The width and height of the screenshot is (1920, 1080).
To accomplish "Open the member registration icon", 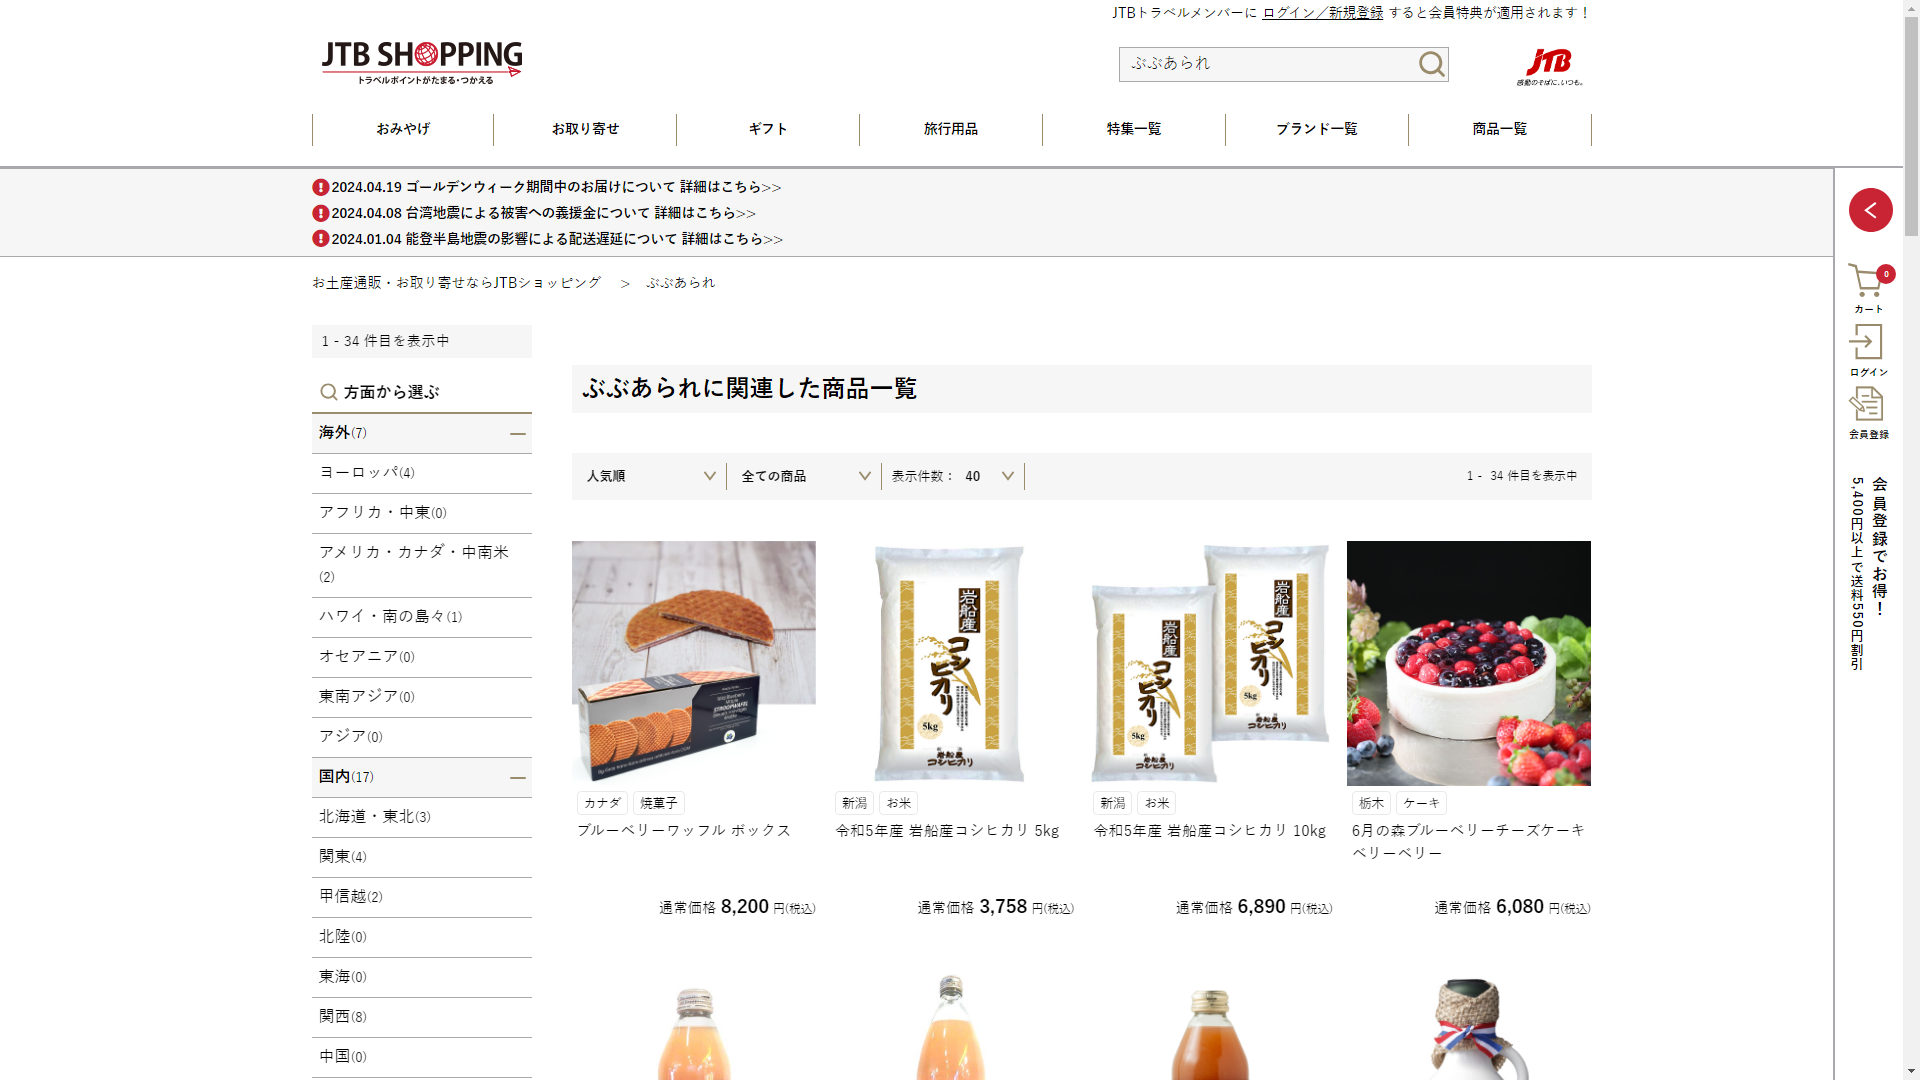I will click(1866, 406).
